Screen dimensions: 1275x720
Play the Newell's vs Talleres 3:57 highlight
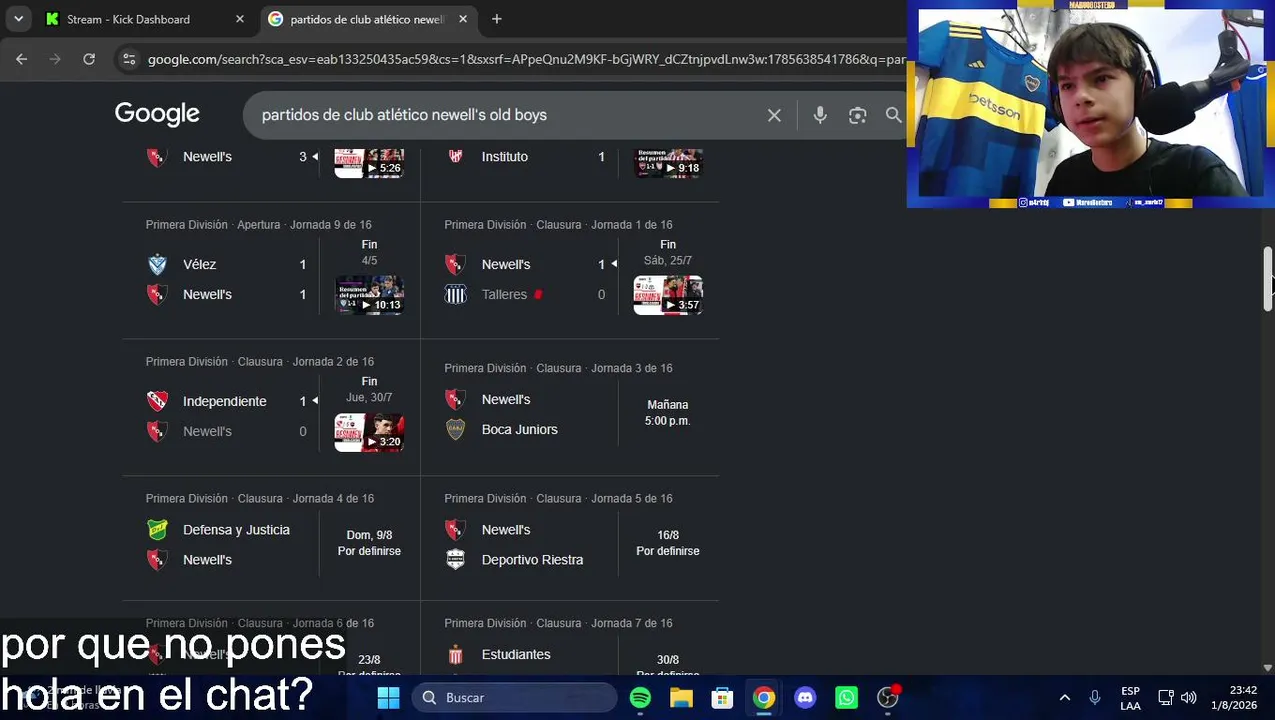pos(668,295)
